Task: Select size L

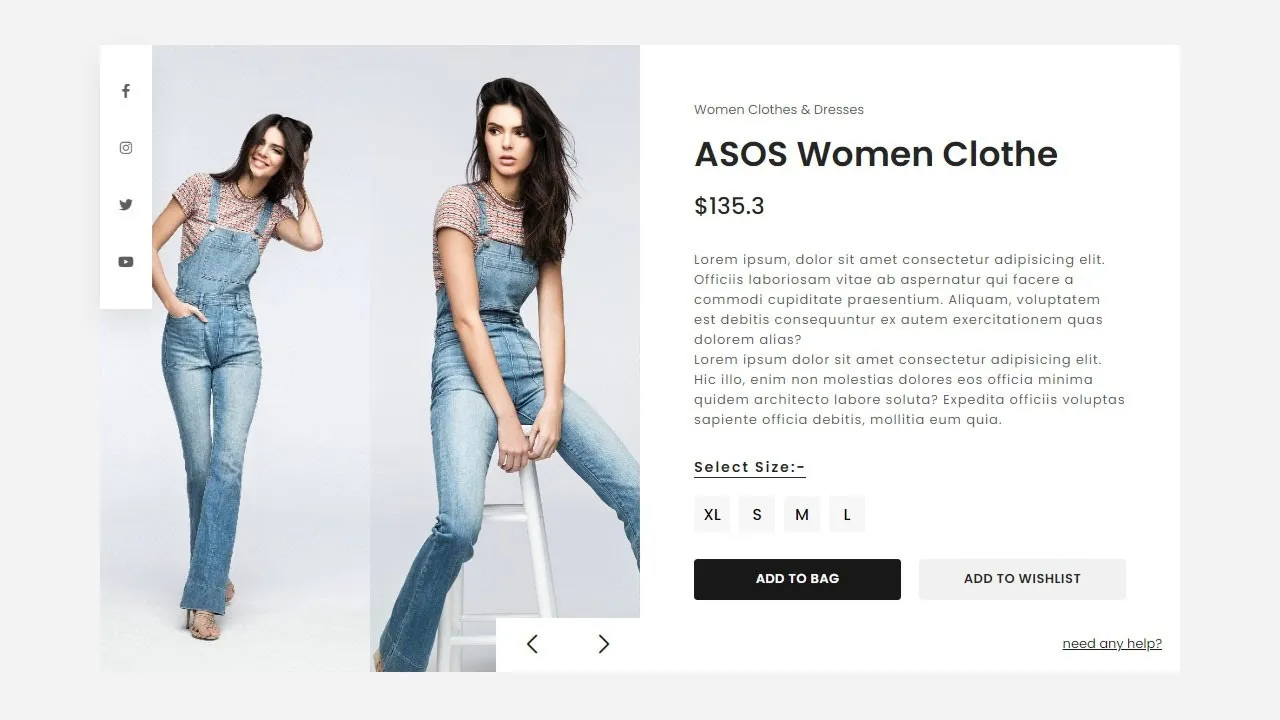Action: (x=847, y=514)
